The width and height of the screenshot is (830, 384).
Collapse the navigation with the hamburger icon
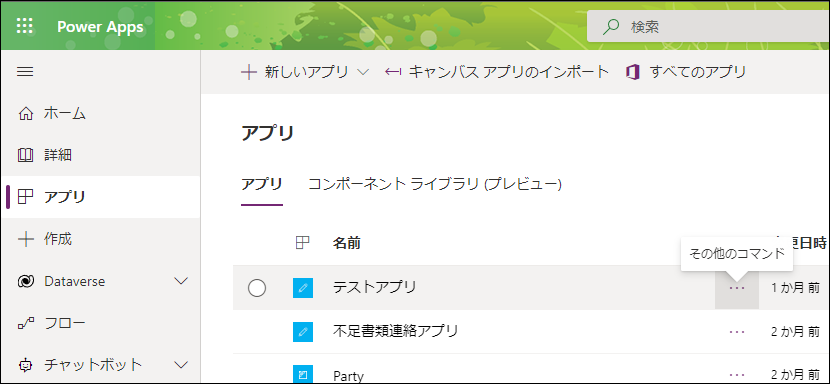25,72
